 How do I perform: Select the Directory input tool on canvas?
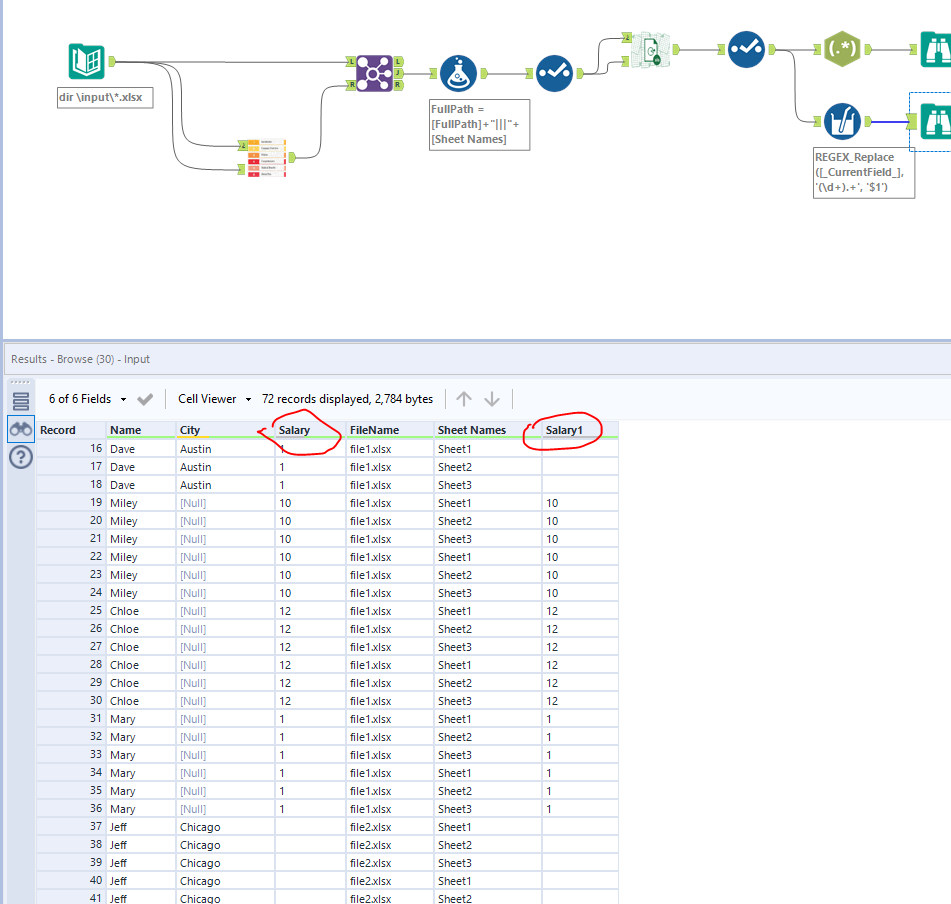86,62
